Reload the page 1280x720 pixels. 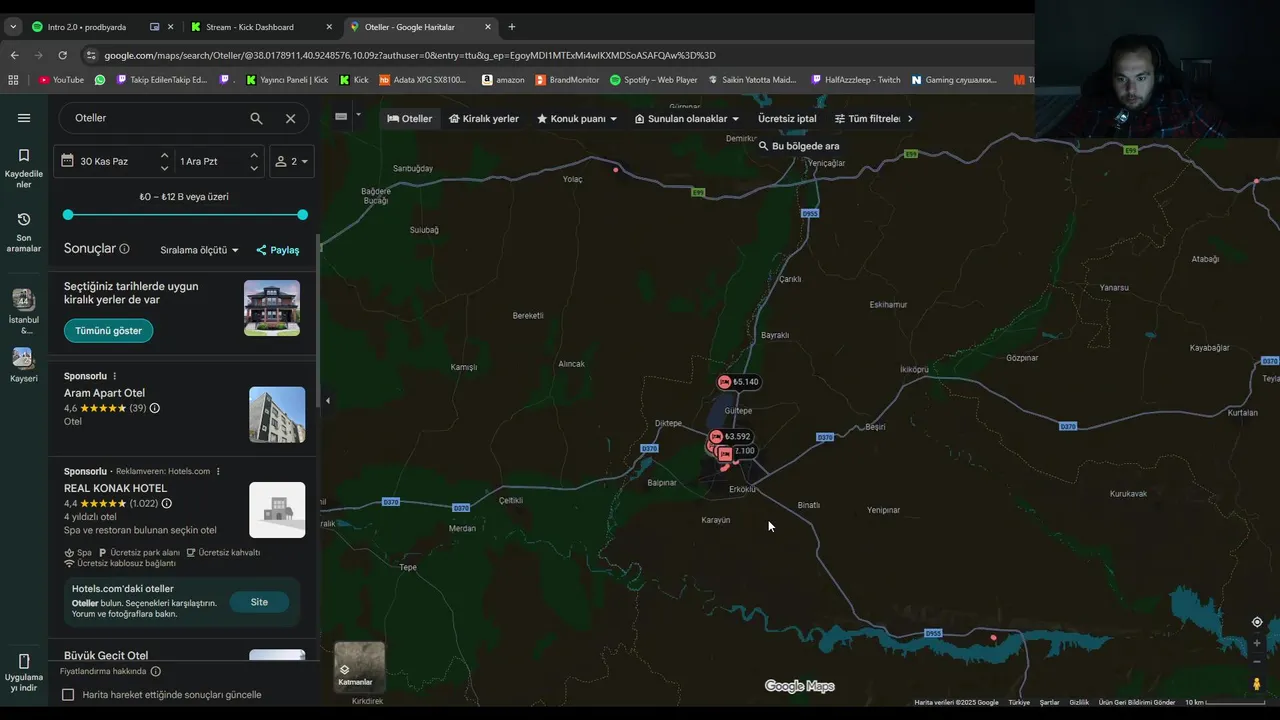pos(62,55)
